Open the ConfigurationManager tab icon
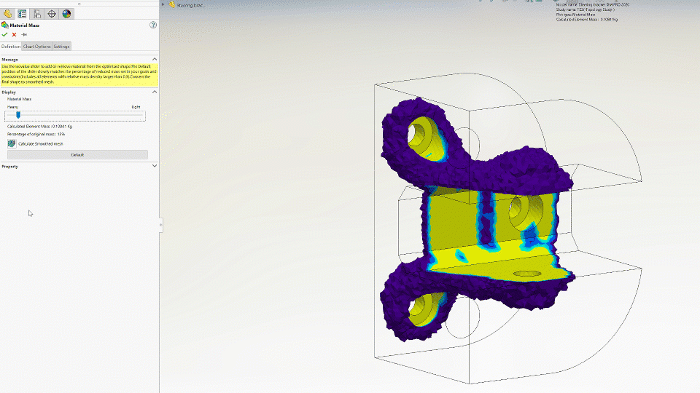Screen dimensions: 700x393 (x=37, y=14)
